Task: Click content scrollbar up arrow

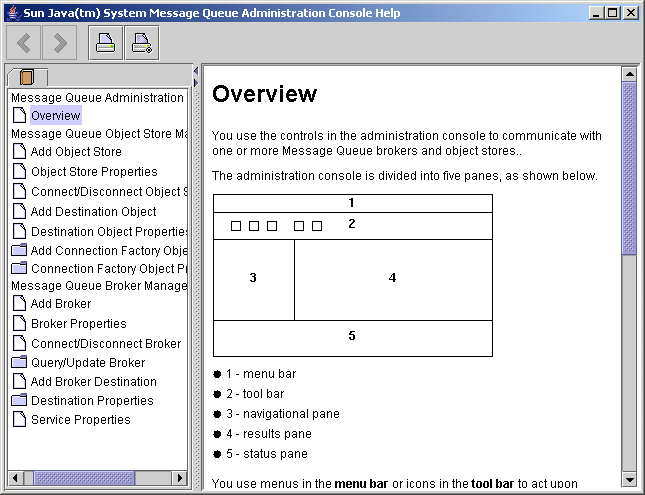Action: point(629,74)
